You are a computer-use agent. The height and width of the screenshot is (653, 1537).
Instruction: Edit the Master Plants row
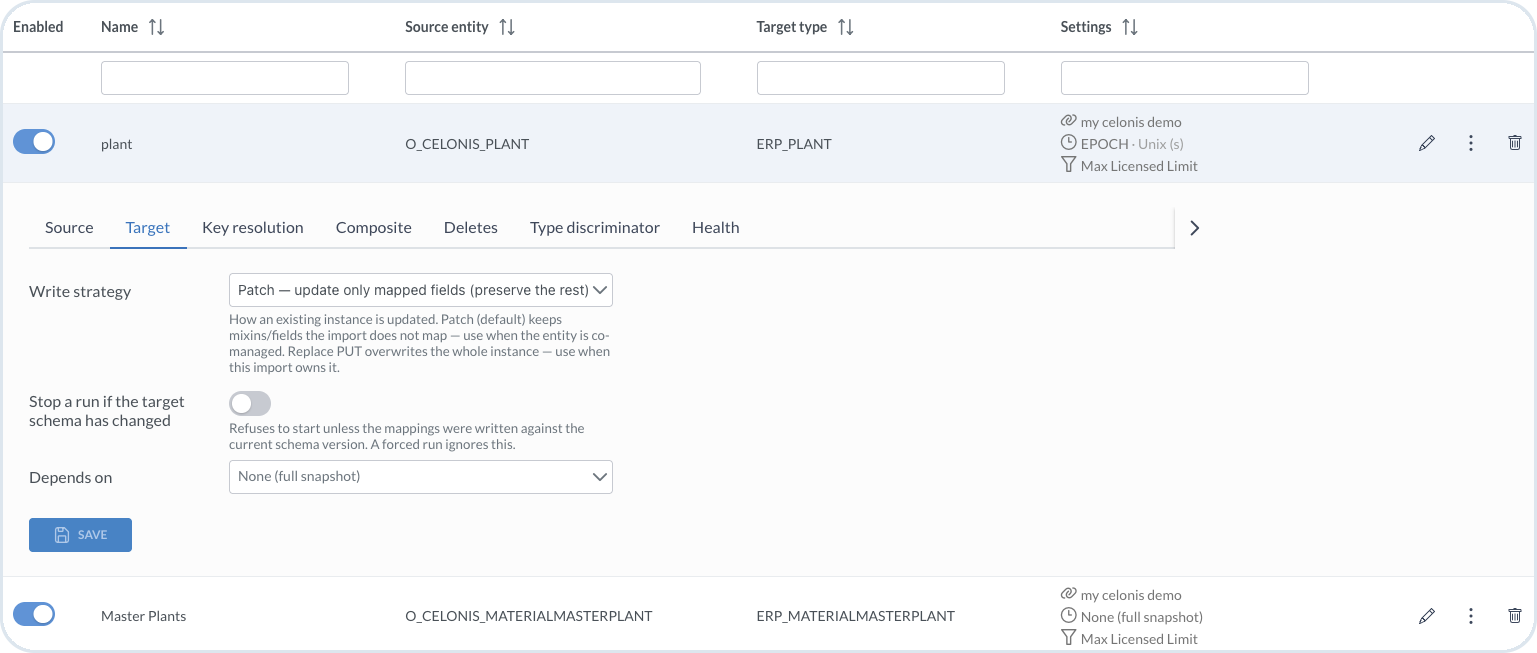tap(1427, 616)
